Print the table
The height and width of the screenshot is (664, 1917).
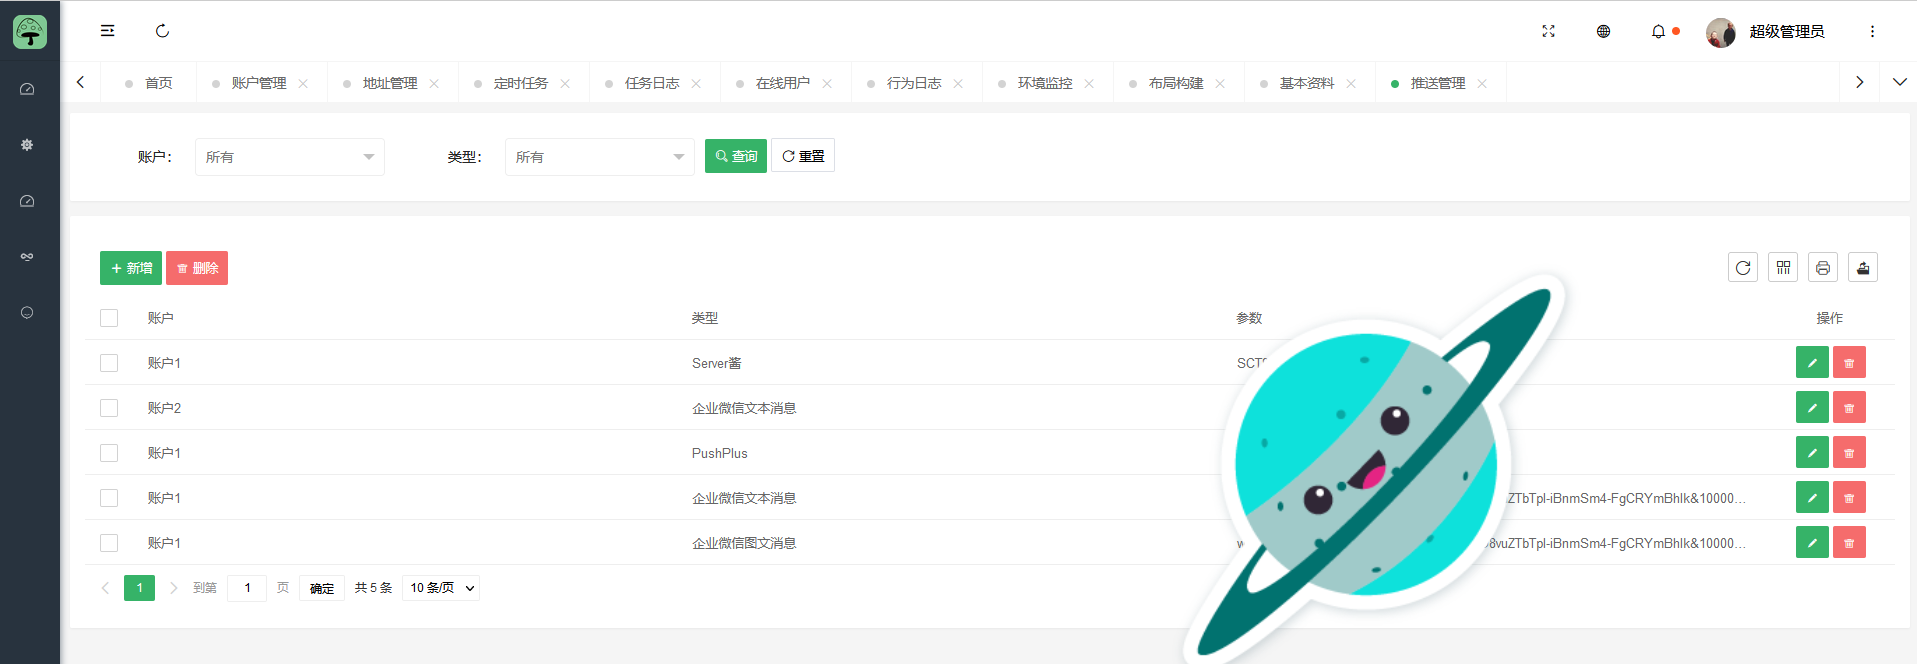(1823, 267)
